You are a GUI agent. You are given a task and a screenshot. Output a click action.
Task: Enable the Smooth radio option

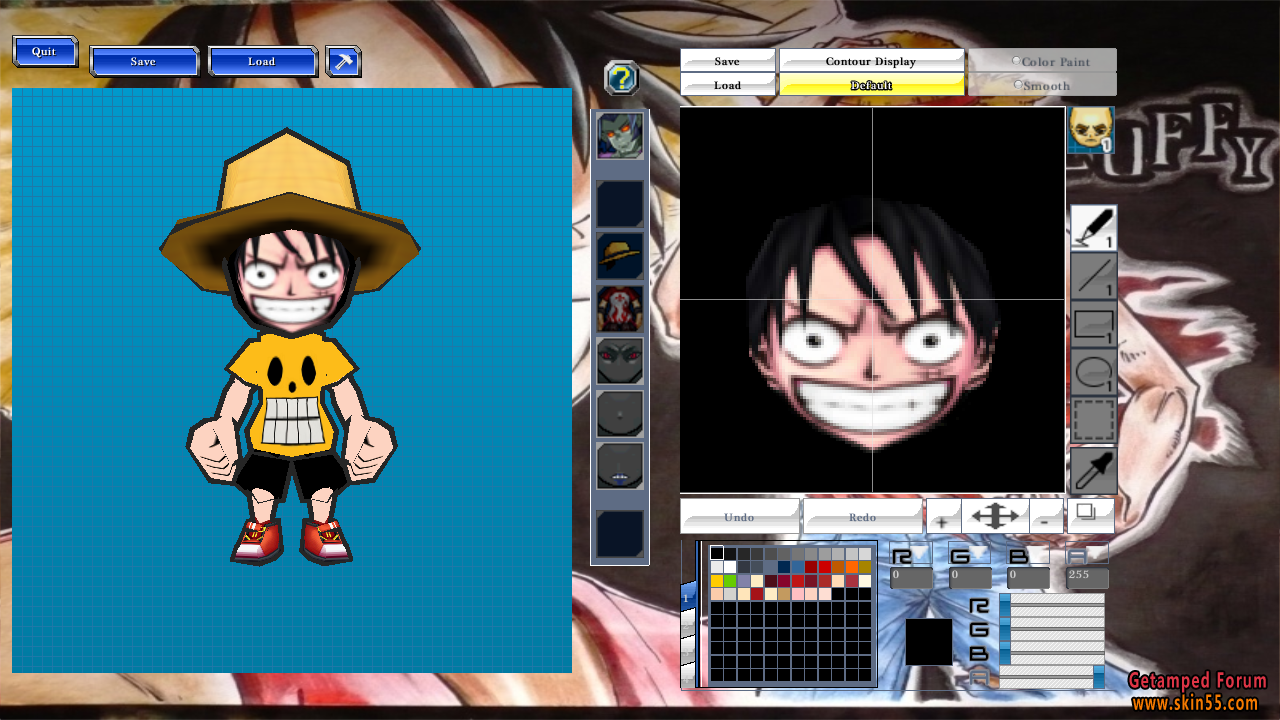pos(1018,85)
